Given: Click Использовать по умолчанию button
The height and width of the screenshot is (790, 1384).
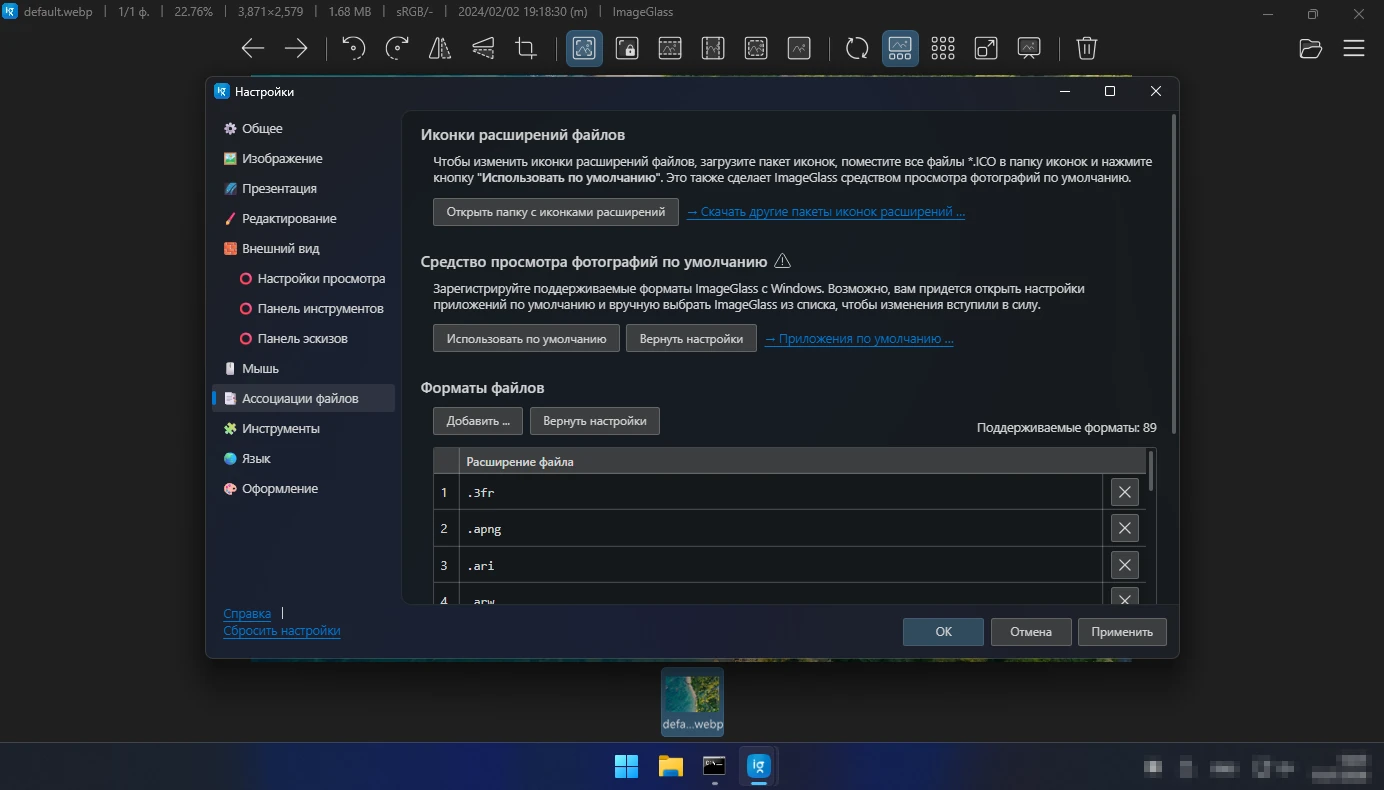Looking at the screenshot, I should coord(527,339).
